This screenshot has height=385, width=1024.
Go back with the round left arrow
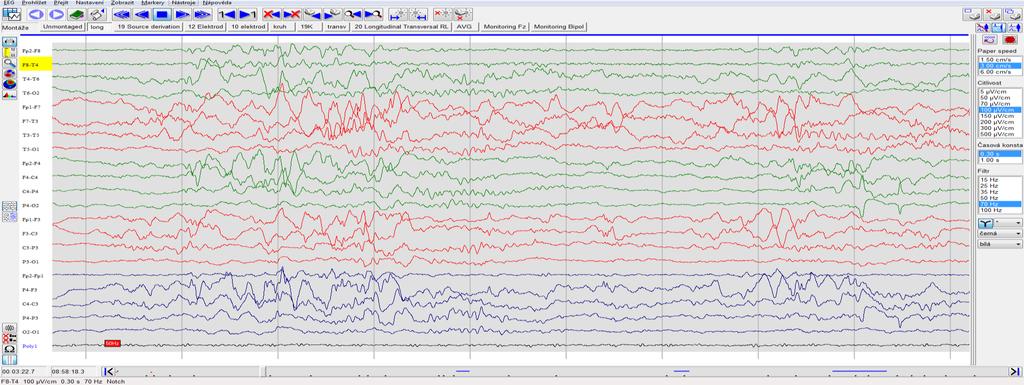[x=36, y=14]
